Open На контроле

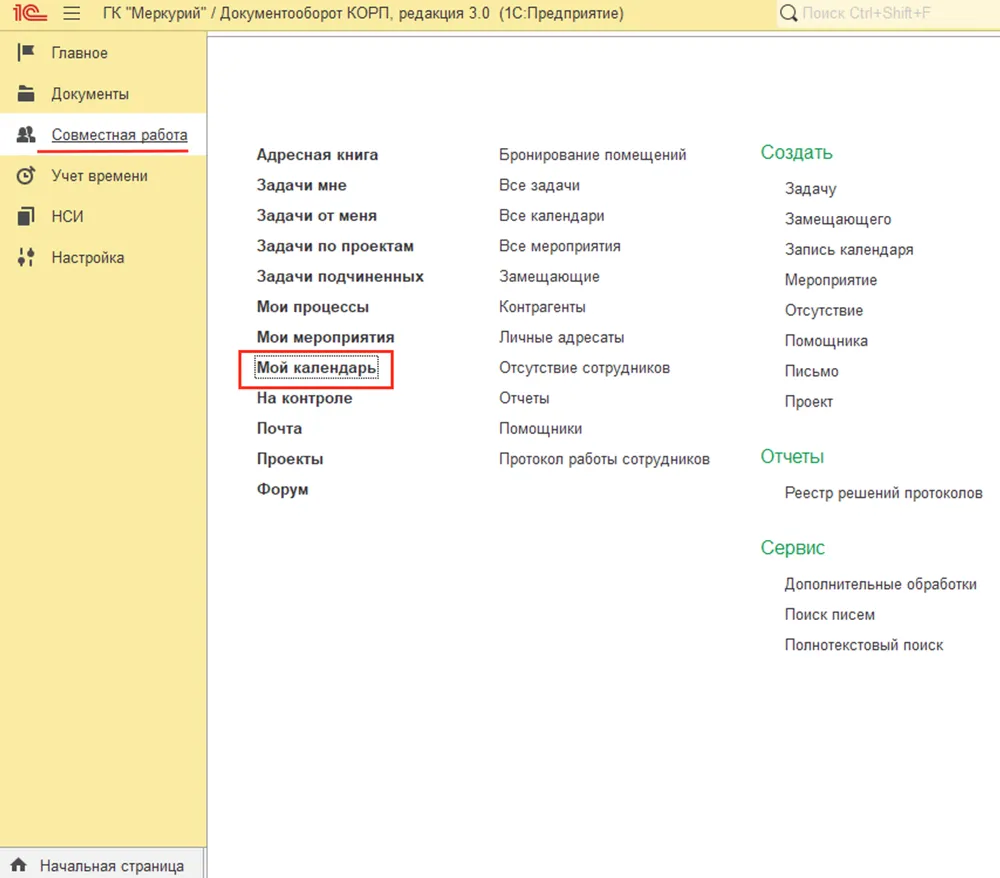pyautogui.click(x=304, y=398)
